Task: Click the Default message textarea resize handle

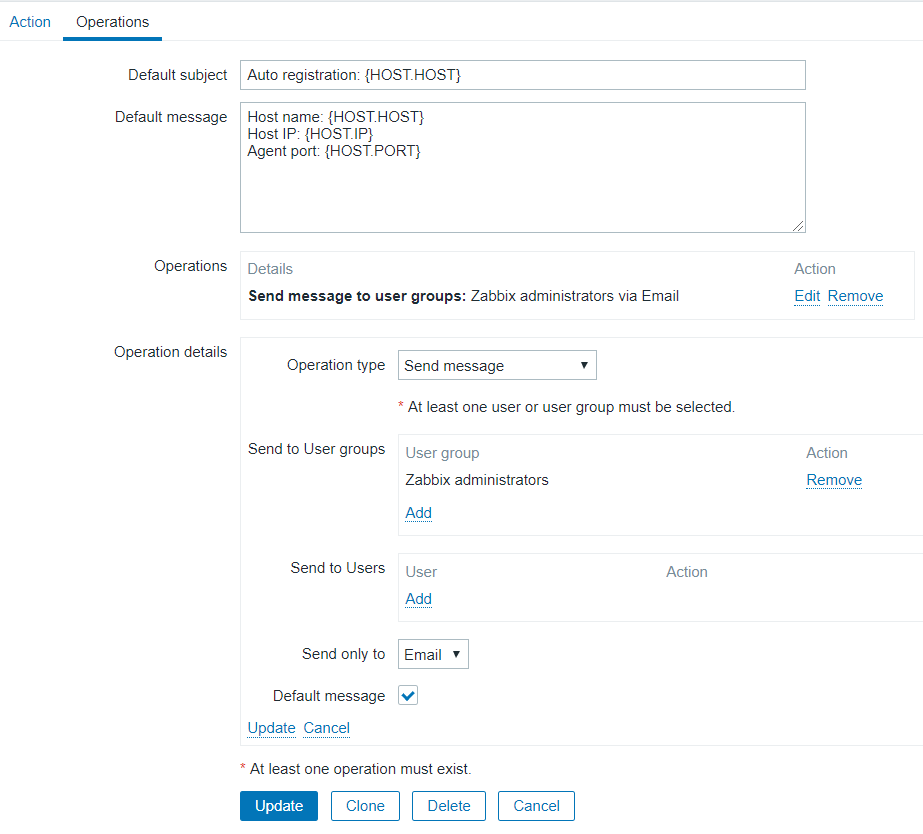Action: pyautogui.click(x=798, y=226)
